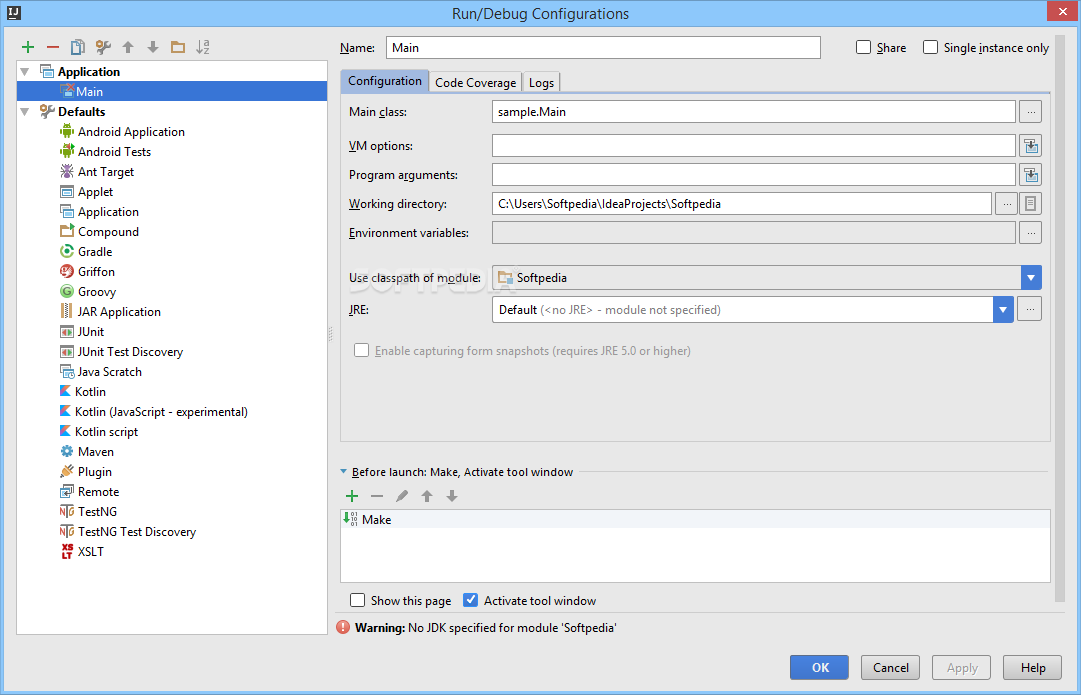
Task: Browse Main class ellipsis button
Action: click(x=1030, y=112)
